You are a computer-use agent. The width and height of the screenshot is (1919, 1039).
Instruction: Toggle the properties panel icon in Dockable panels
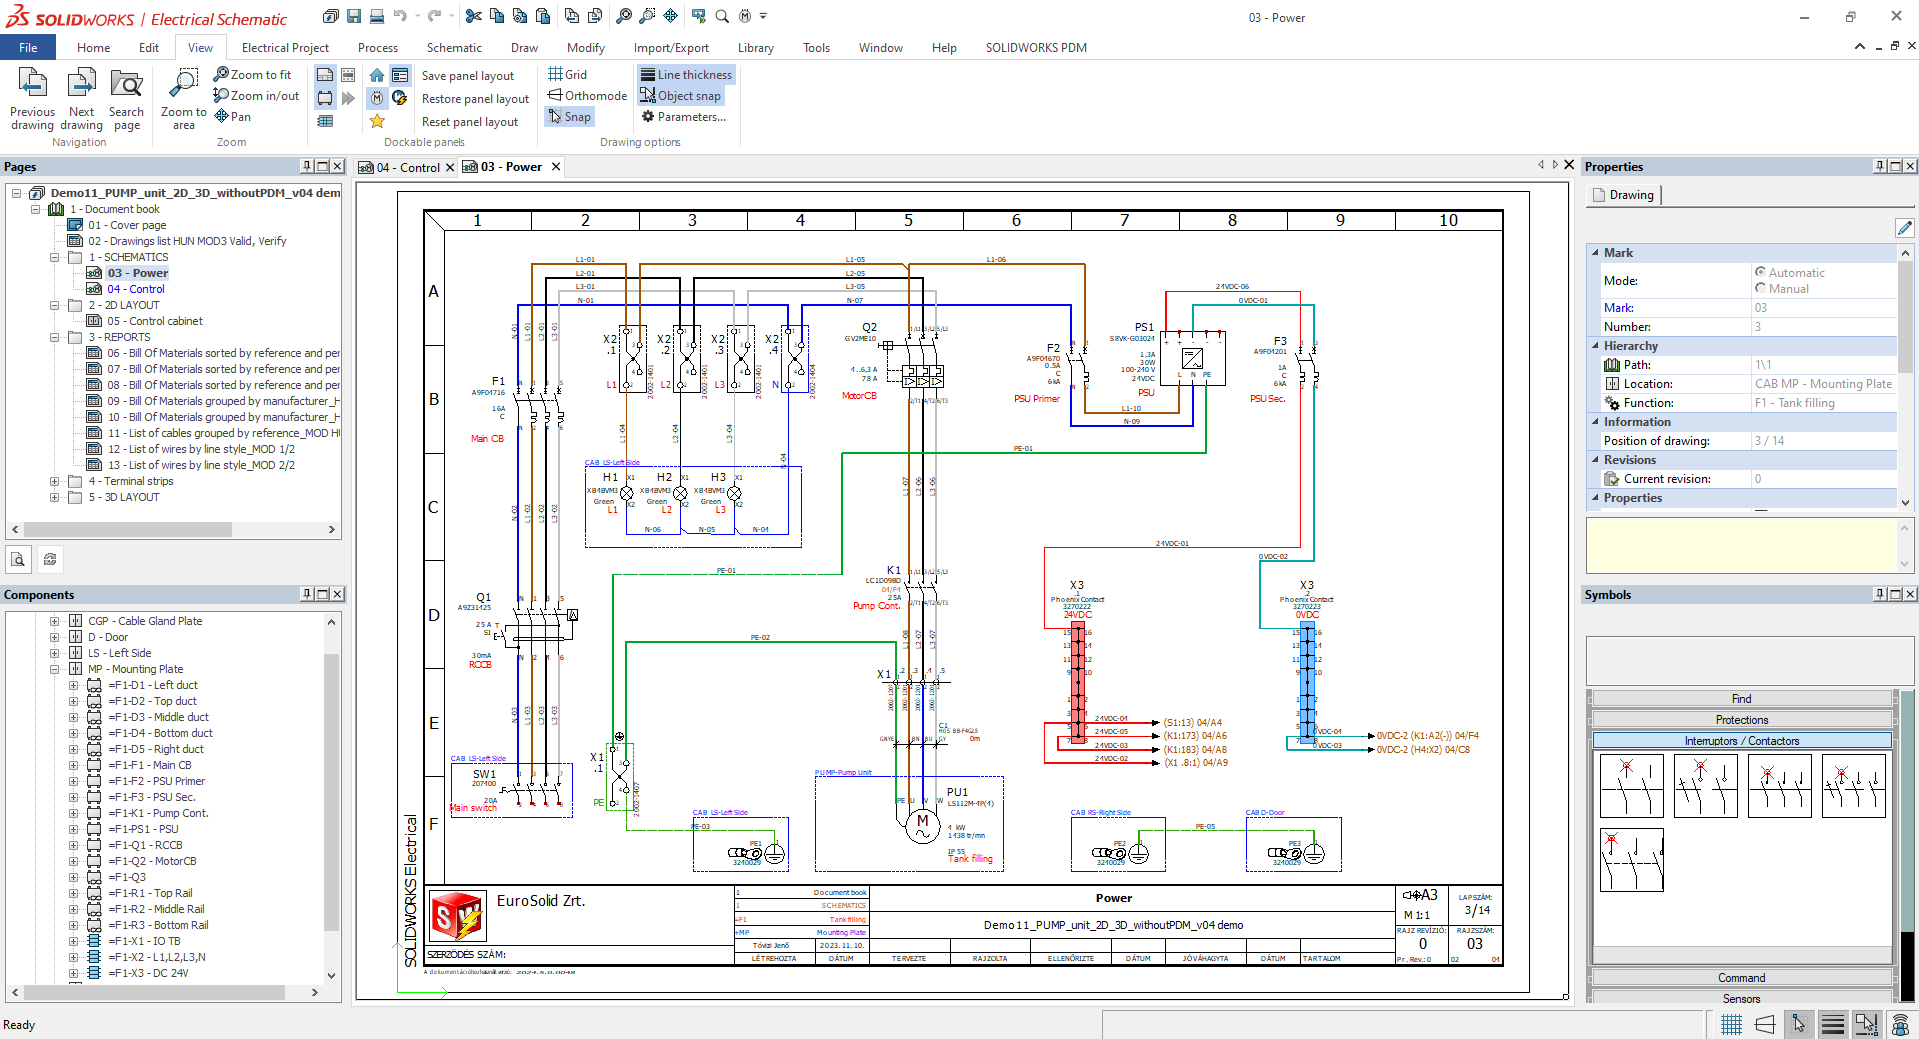point(399,75)
